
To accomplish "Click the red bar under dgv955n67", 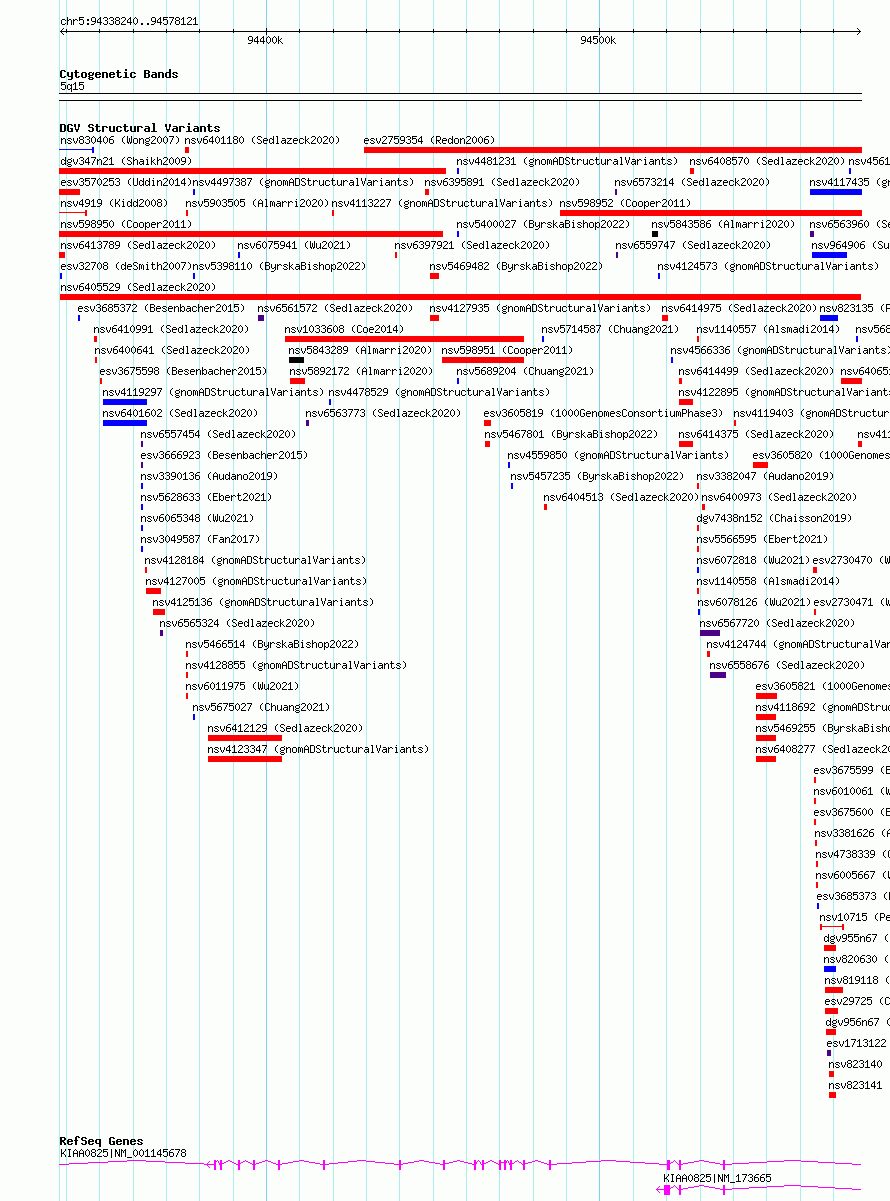I will click(830, 948).
